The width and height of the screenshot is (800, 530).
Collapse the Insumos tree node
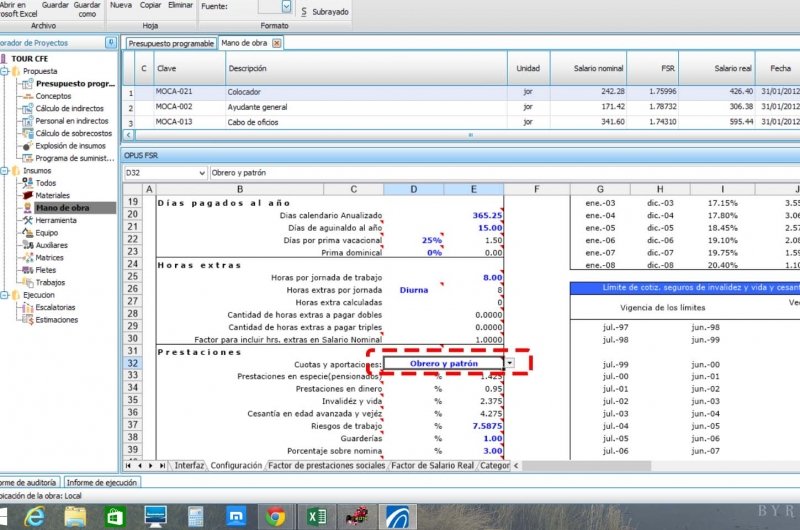[6, 171]
